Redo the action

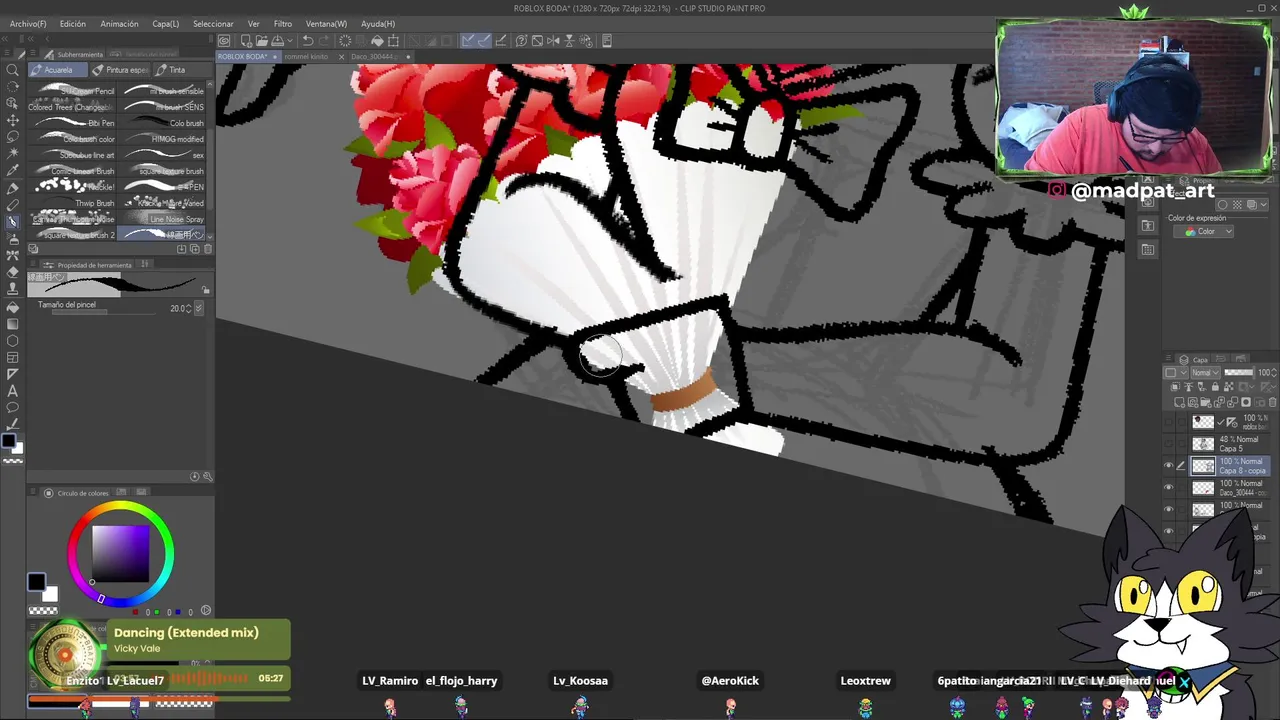coord(324,41)
